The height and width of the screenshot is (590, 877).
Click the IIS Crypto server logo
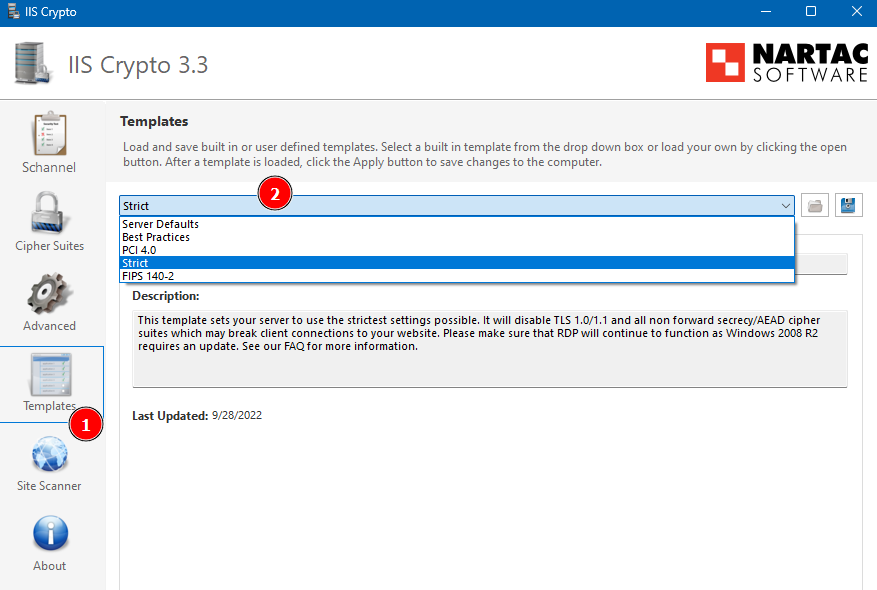[x=34, y=64]
